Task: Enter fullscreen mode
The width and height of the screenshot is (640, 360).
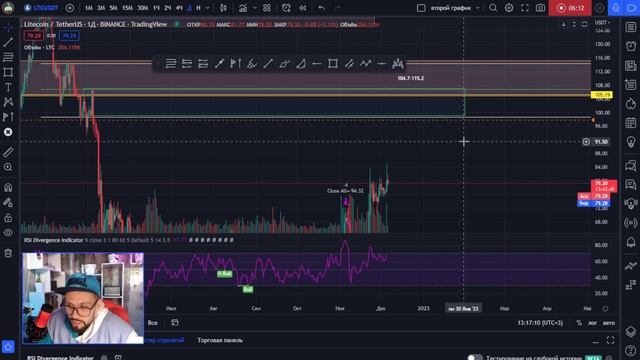Action: pos(525,8)
